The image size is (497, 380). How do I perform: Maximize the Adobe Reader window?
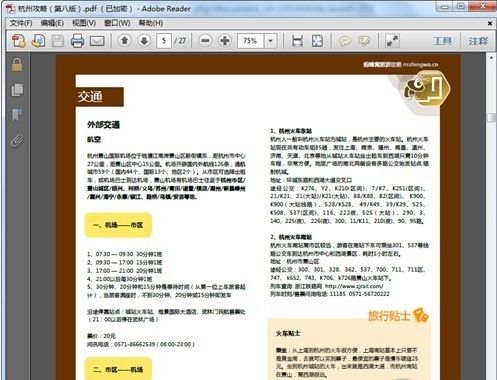click(461, 7)
